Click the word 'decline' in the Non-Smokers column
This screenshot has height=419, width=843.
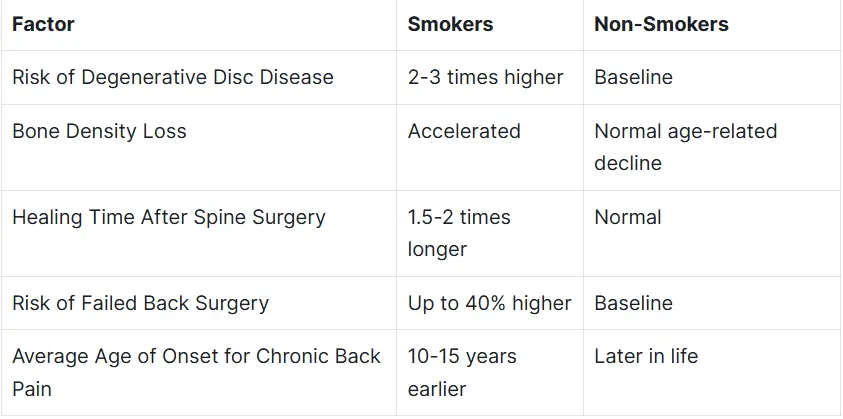[x=628, y=162]
